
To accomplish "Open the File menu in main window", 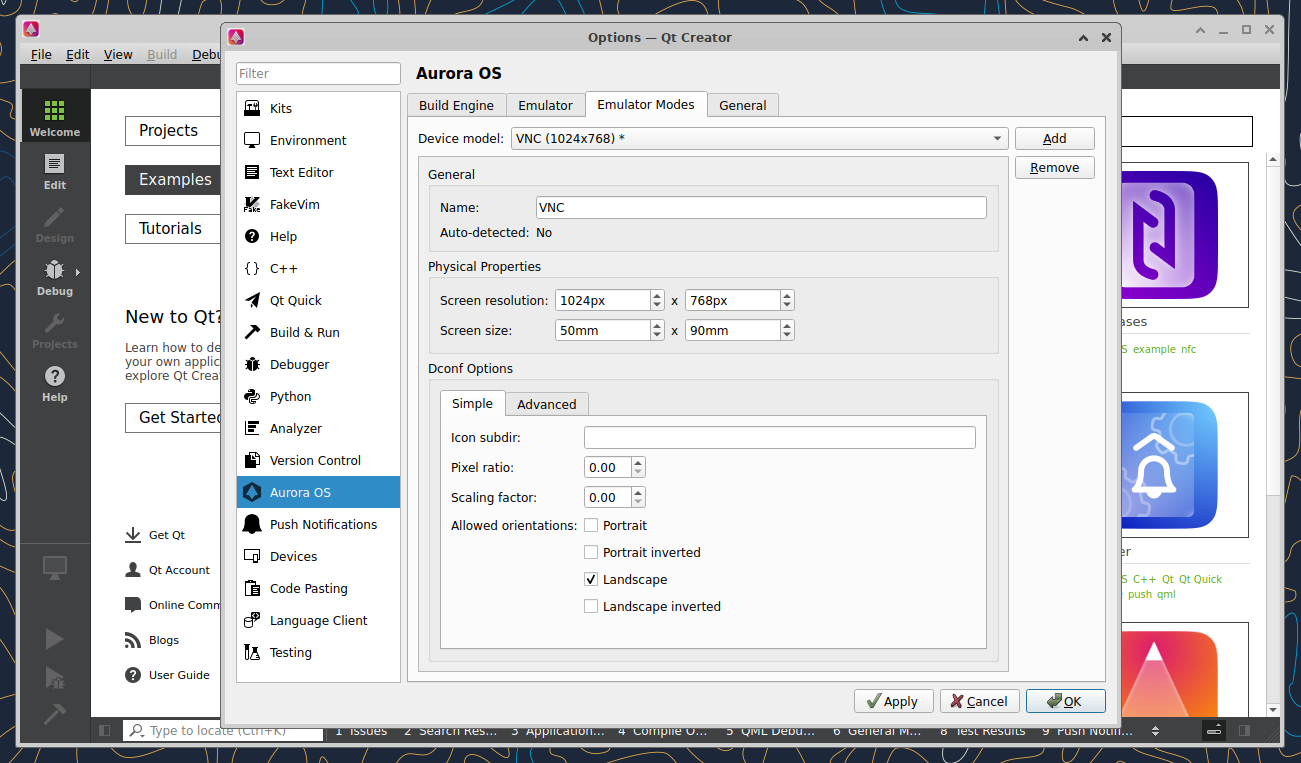I will coord(41,55).
